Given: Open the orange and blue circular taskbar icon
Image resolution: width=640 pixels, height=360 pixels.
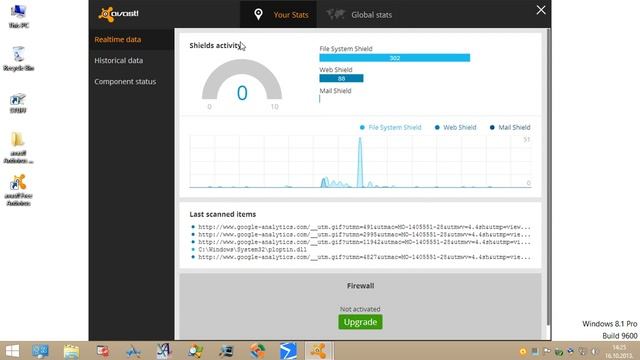Looking at the screenshot, I should pyautogui.click(x=257, y=351).
